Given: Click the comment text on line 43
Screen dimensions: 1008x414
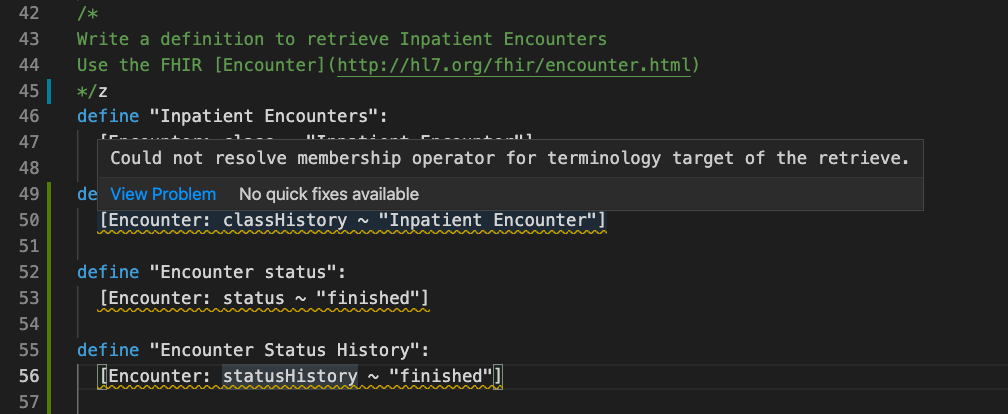Looking at the screenshot, I should (342, 39).
